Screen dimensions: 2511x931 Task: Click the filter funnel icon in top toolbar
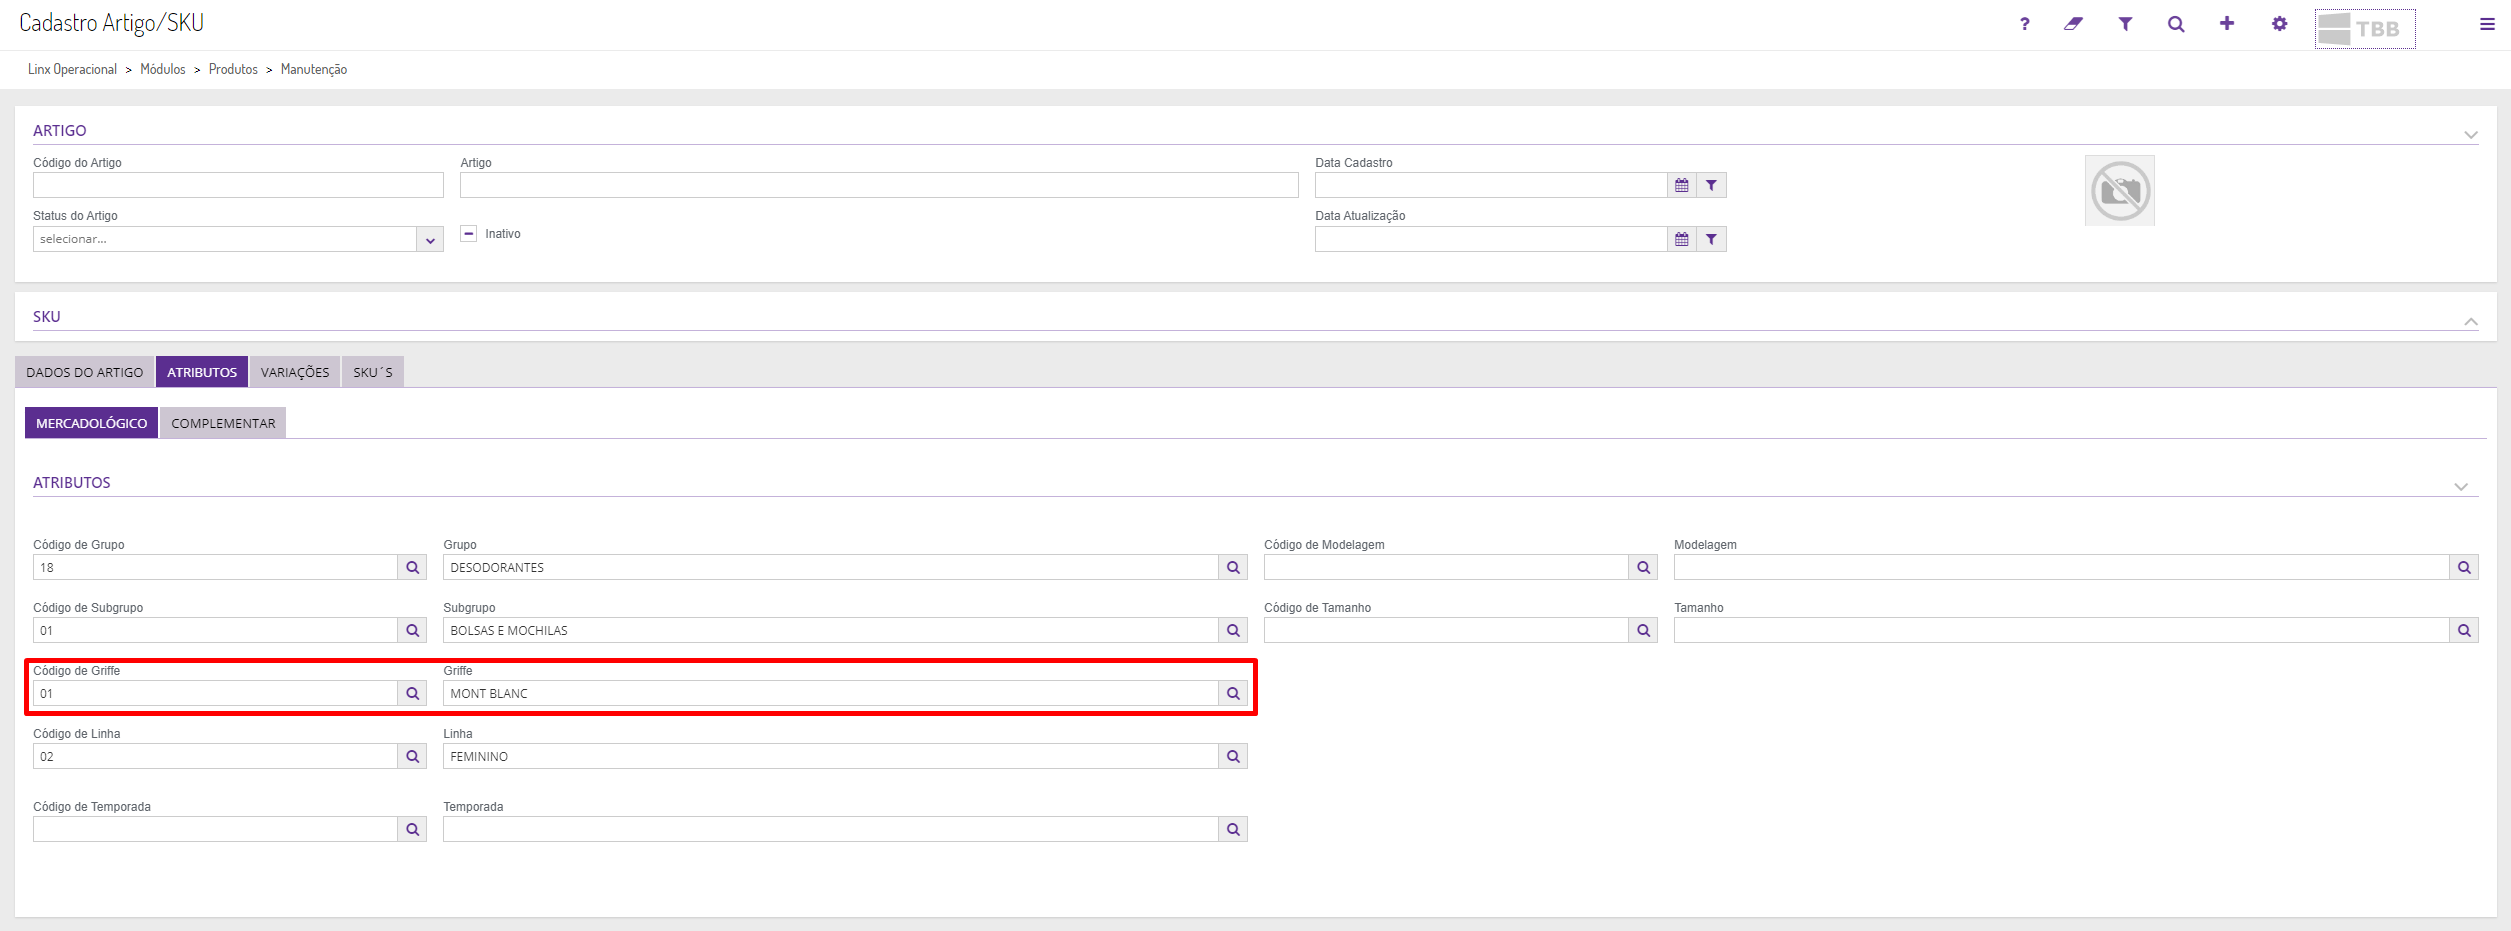click(x=2125, y=24)
